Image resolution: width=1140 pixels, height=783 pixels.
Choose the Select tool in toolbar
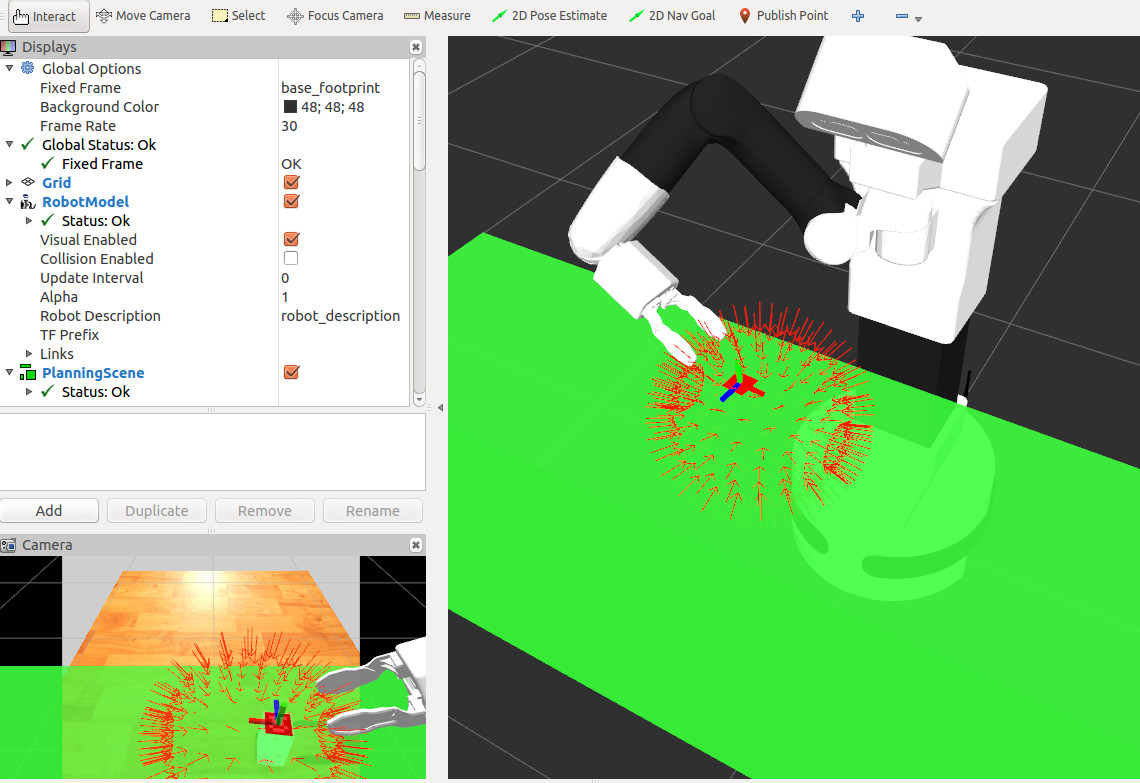click(239, 16)
